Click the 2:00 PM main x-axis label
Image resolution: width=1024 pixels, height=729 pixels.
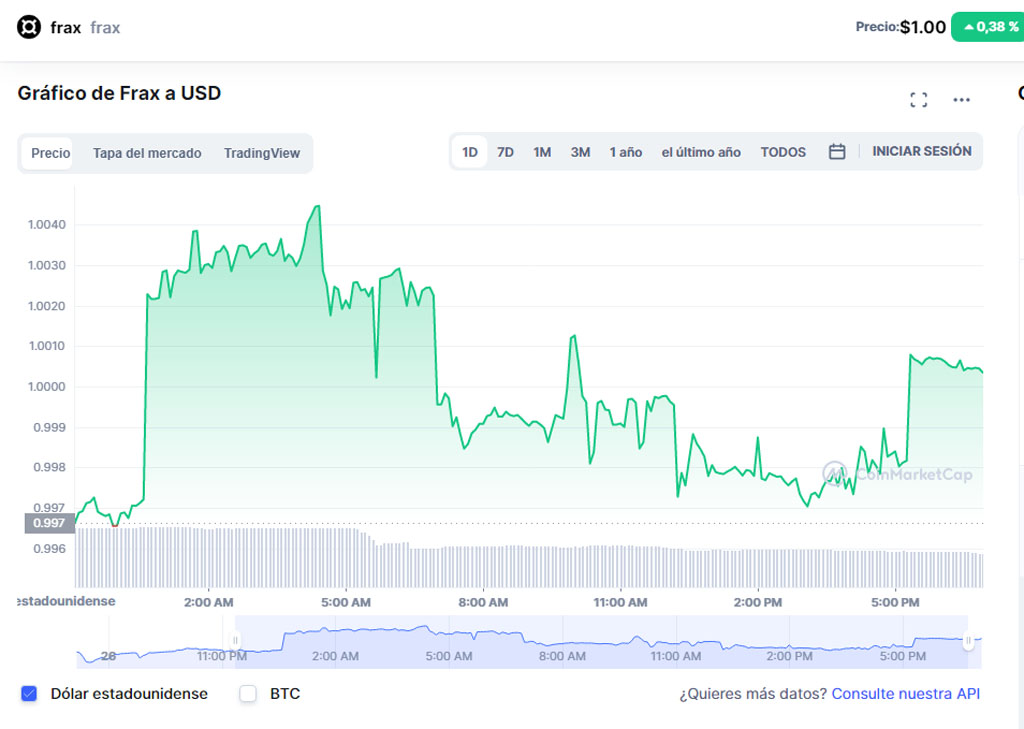coord(758,602)
